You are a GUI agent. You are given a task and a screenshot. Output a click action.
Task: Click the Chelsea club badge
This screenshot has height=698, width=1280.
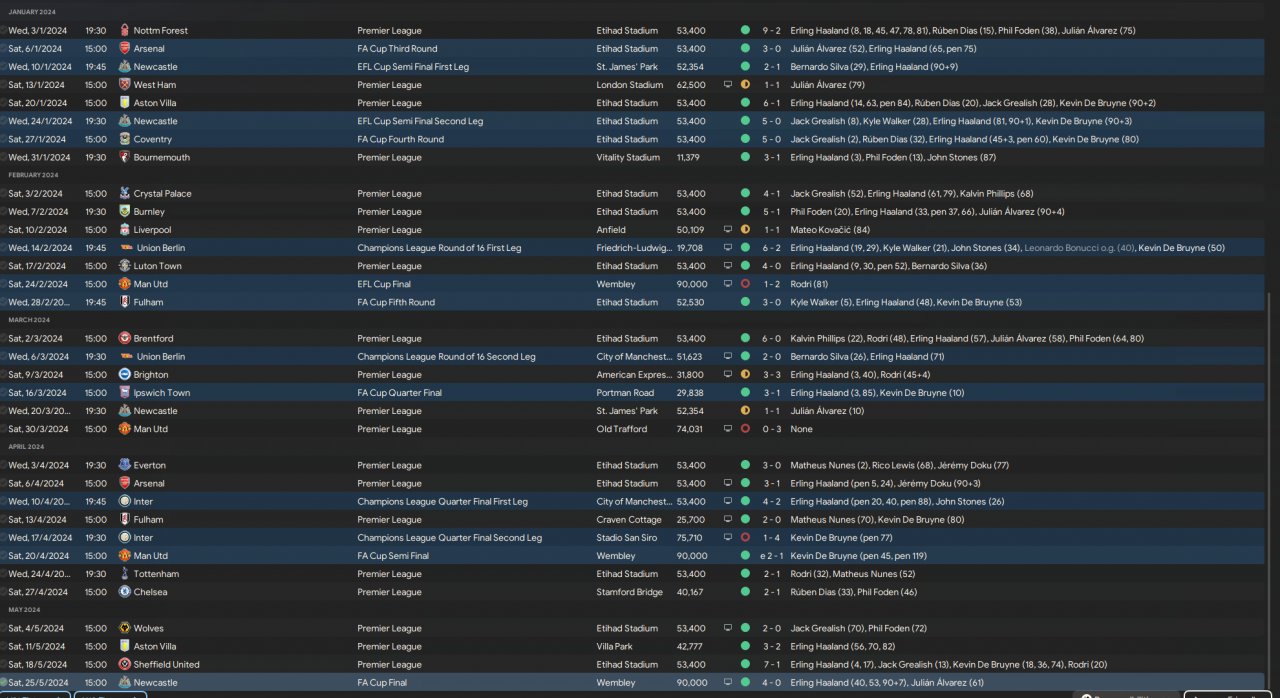[124, 592]
